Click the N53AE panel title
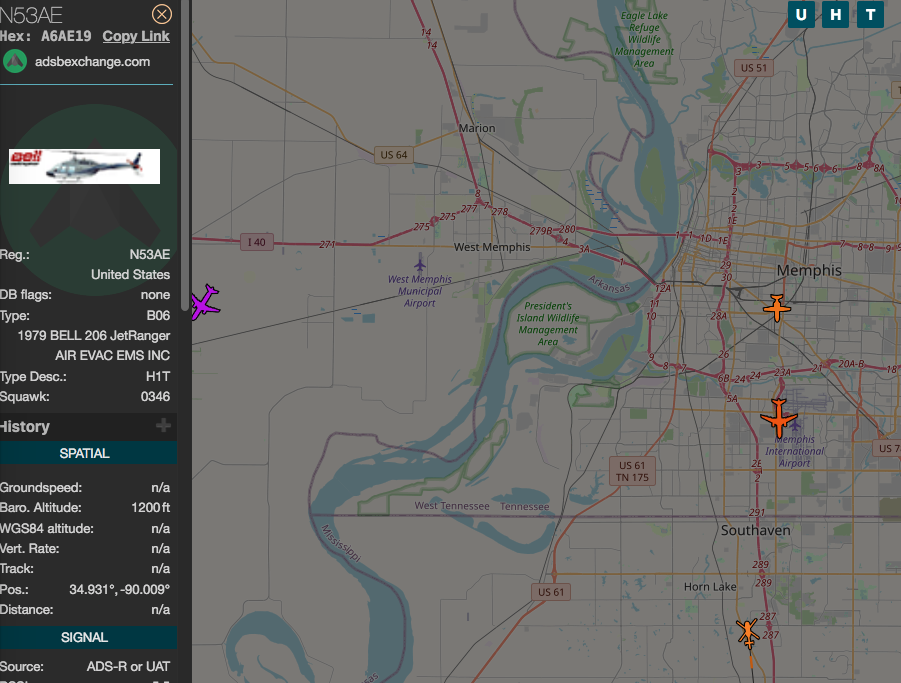This screenshot has width=901, height=683. click(x=31, y=15)
